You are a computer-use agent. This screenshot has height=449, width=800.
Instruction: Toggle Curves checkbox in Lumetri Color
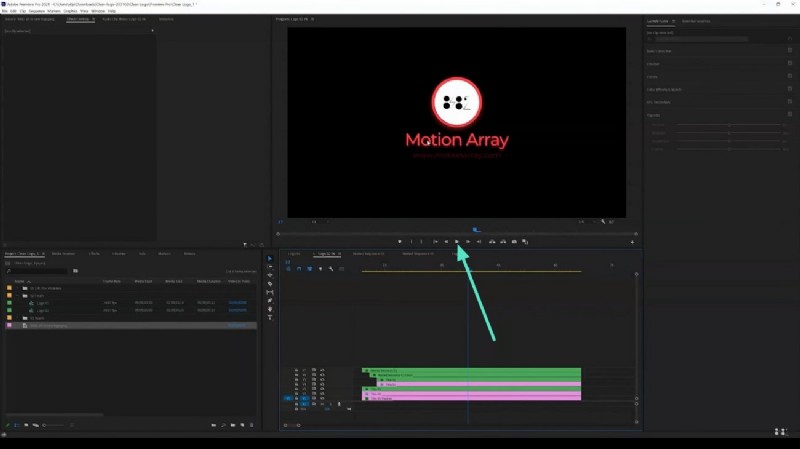tap(790, 76)
